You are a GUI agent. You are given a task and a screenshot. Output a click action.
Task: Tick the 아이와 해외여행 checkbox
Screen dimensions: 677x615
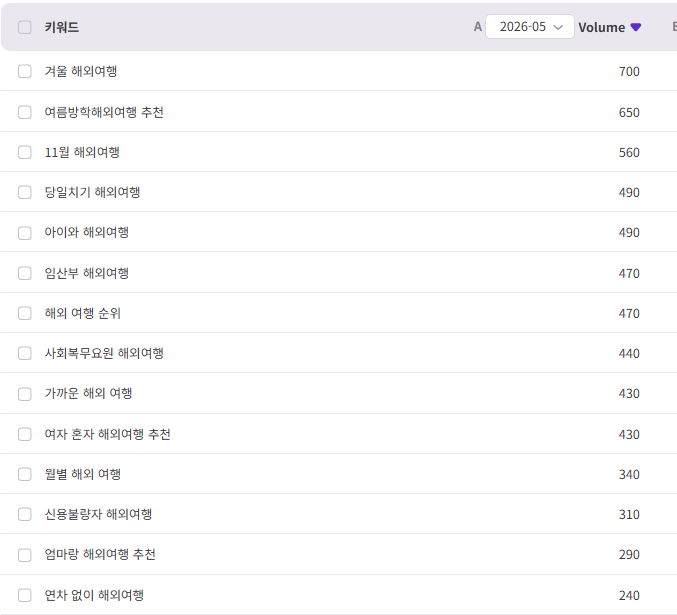pyautogui.click(x=25, y=233)
